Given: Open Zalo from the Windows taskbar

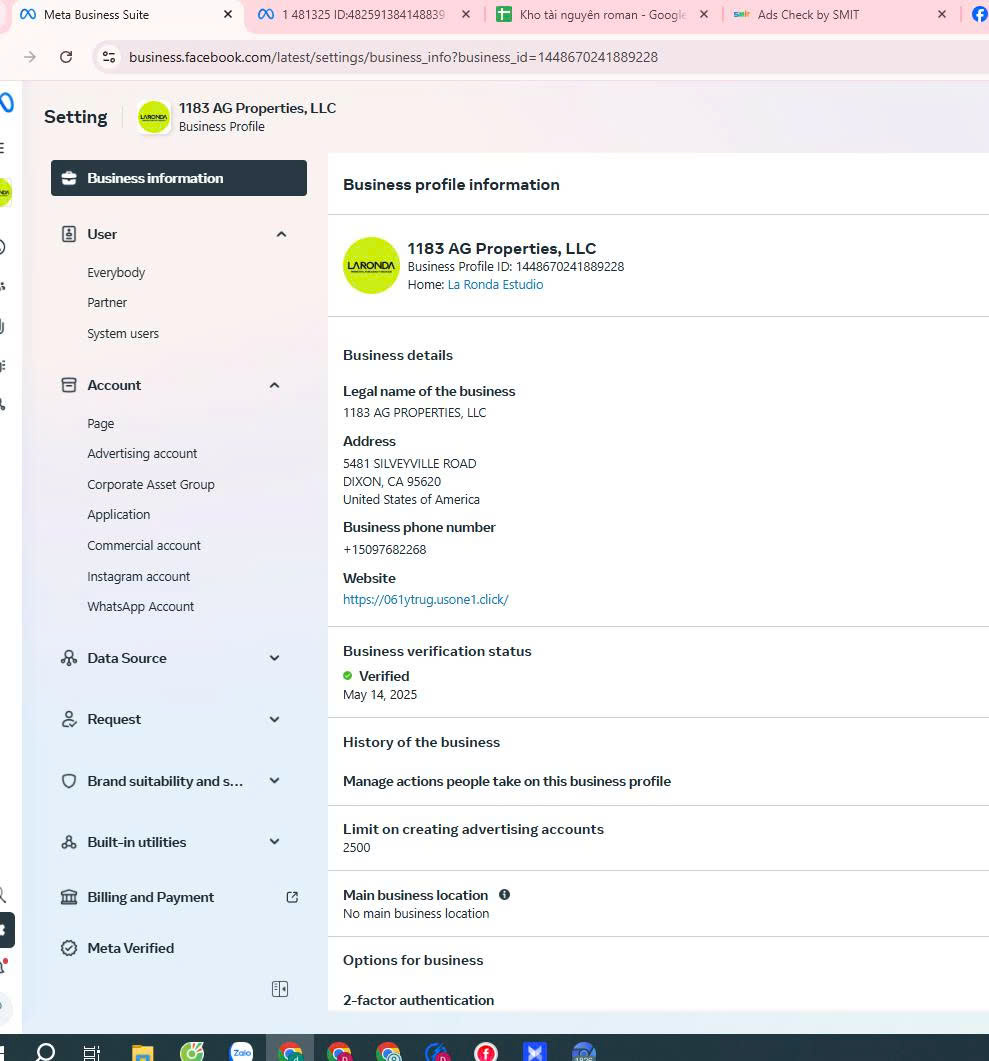Looking at the screenshot, I should 241,1051.
